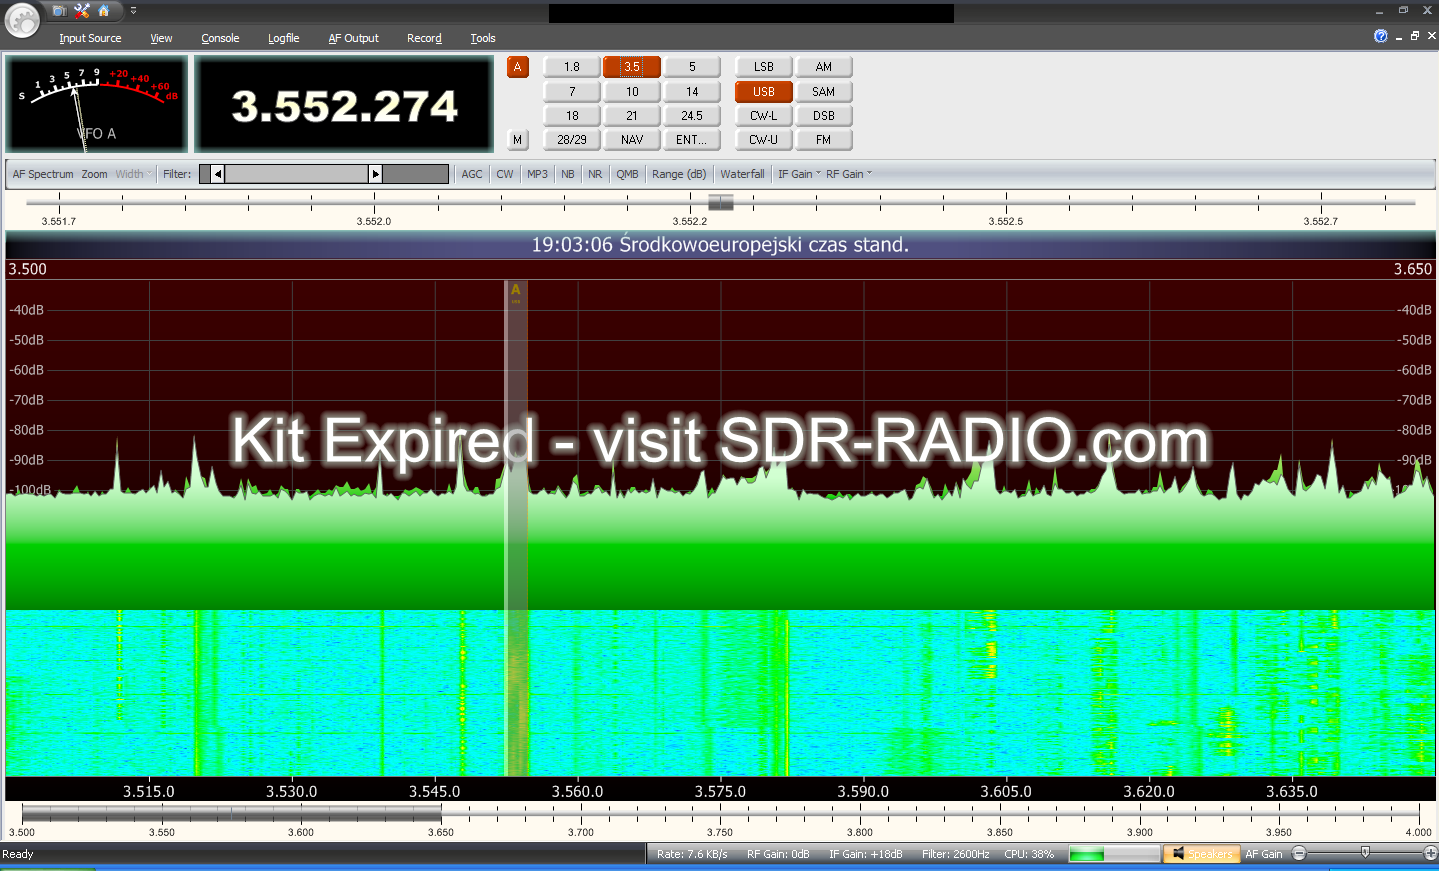Click the 3.552.274 frequency display
The image size is (1439, 871).
click(x=344, y=106)
